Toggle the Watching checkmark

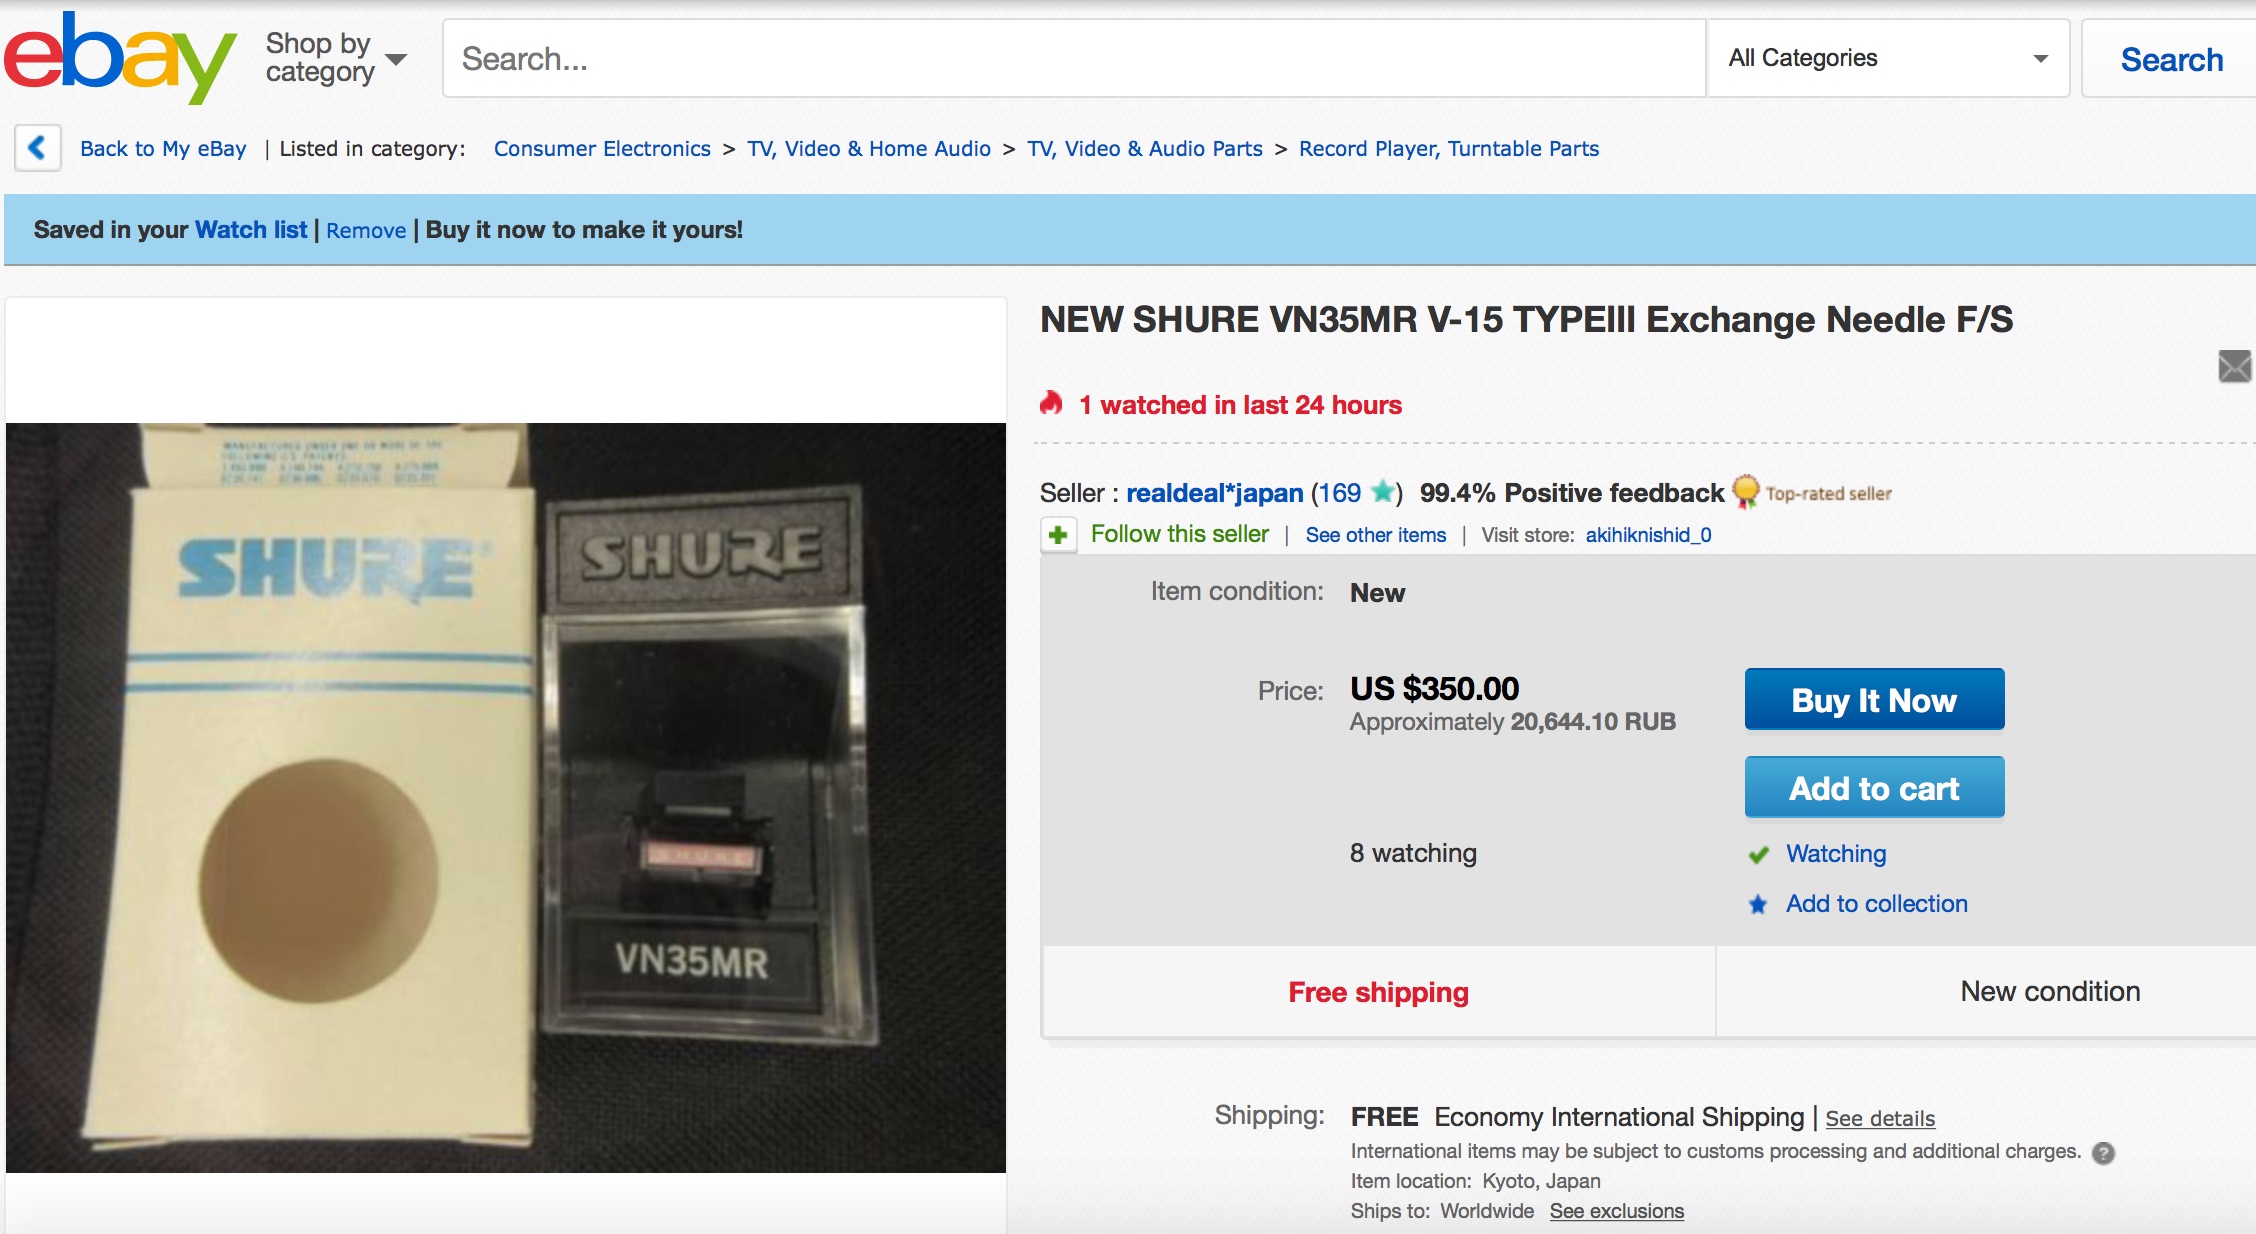click(1759, 855)
